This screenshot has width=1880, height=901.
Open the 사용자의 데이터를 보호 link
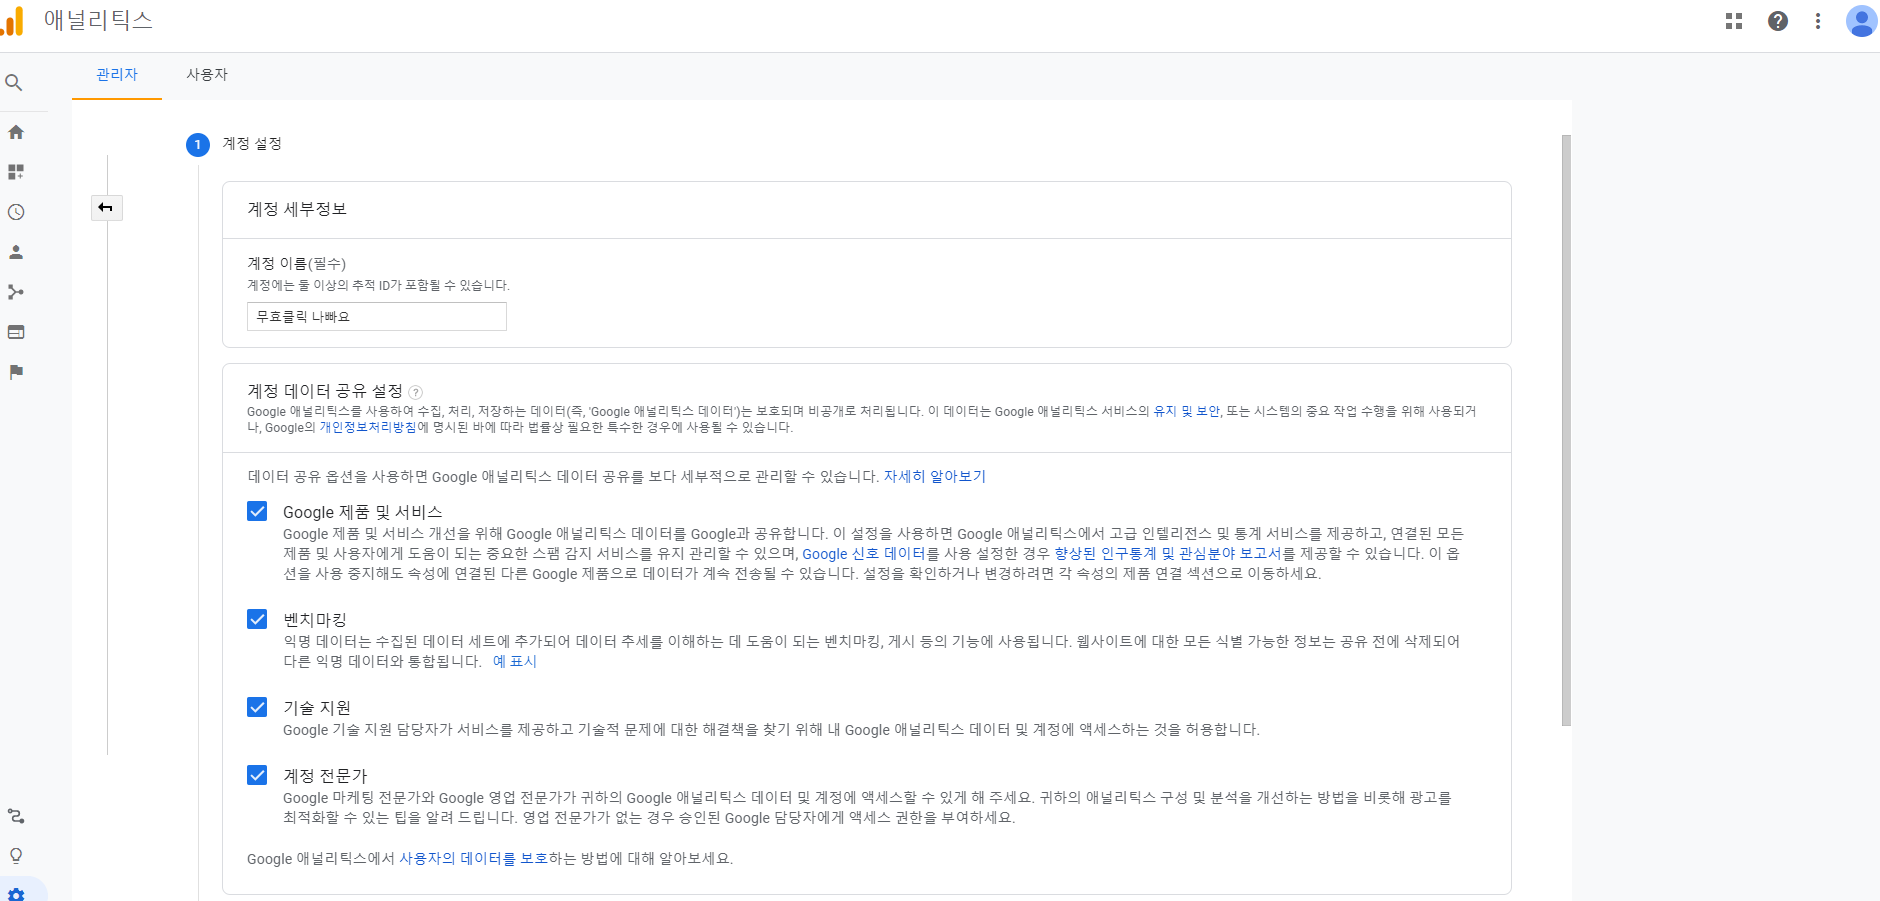(x=473, y=858)
